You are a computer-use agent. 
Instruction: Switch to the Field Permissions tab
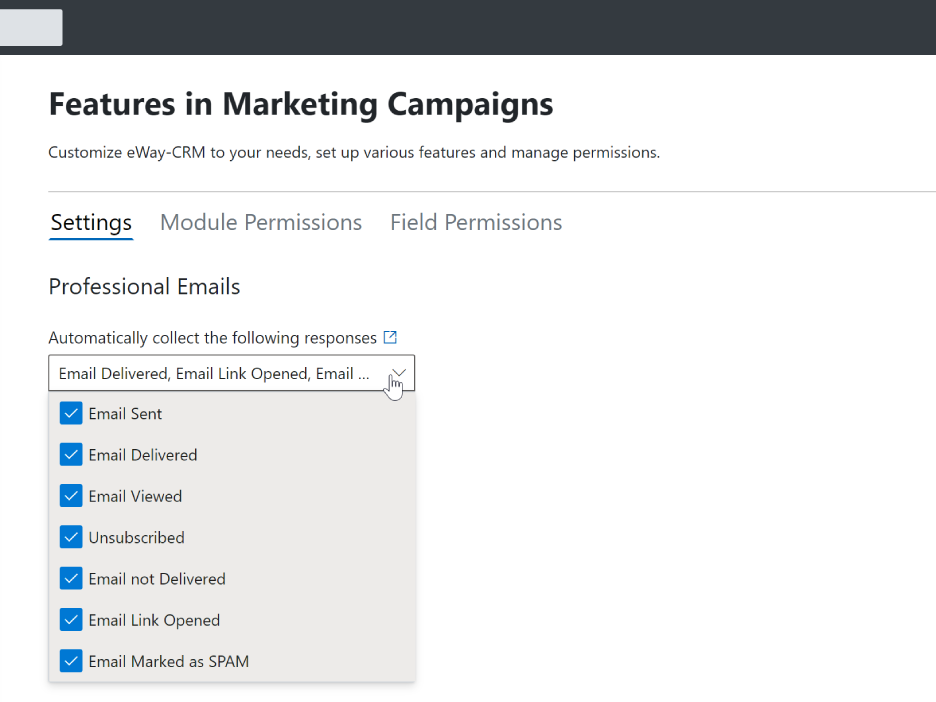tap(476, 222)
